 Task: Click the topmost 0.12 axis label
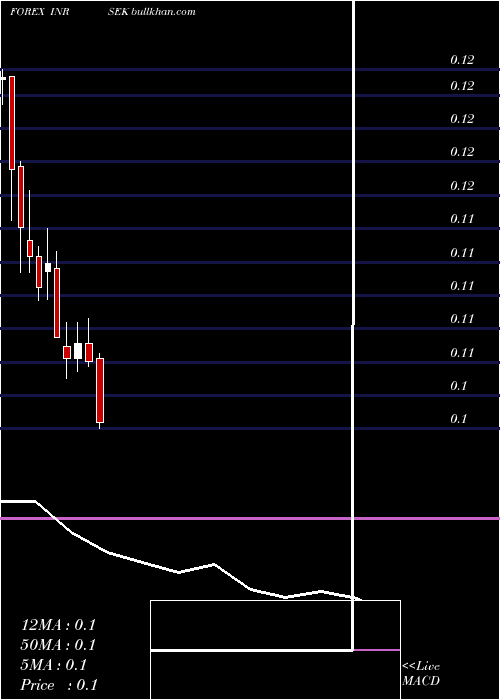coord(462,60)
